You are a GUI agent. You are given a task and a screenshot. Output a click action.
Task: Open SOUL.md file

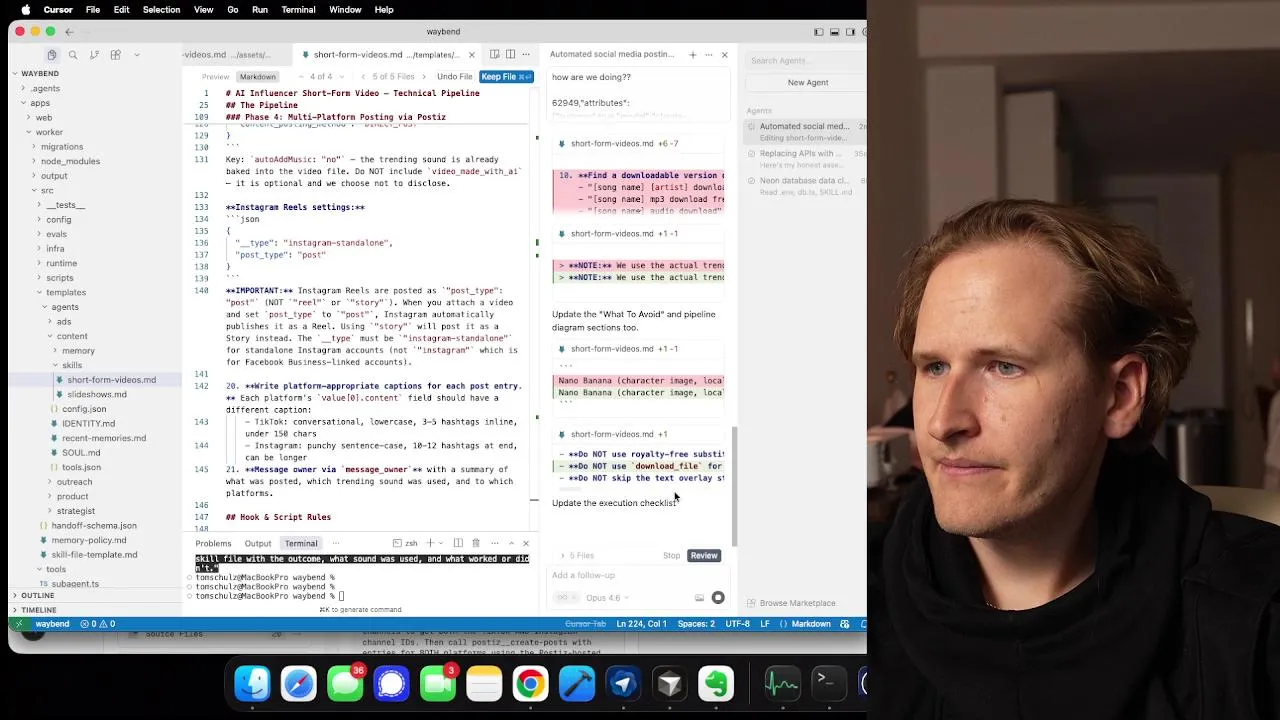(x=81, y=453)
